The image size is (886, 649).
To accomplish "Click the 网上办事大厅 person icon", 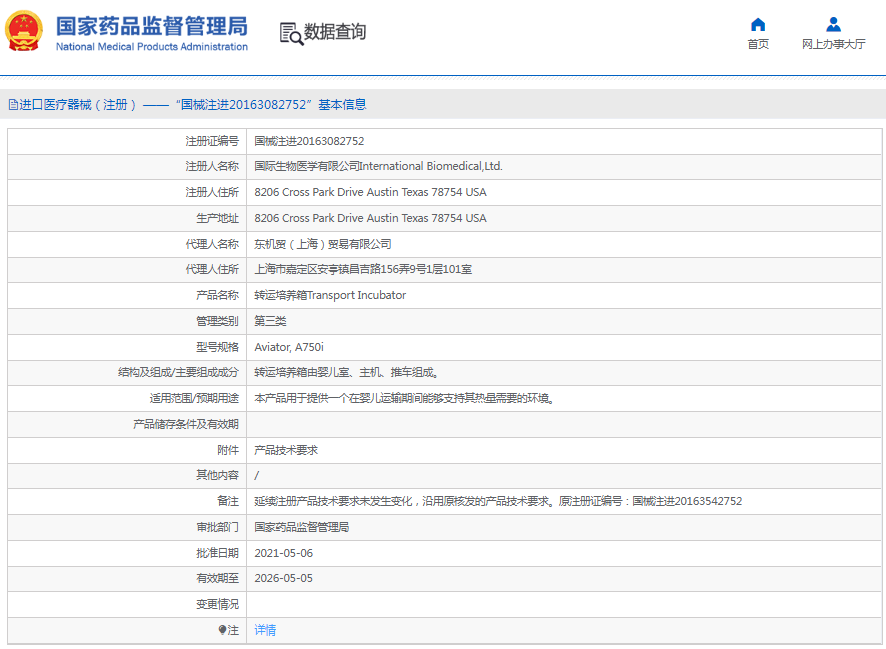I will 833,24.
